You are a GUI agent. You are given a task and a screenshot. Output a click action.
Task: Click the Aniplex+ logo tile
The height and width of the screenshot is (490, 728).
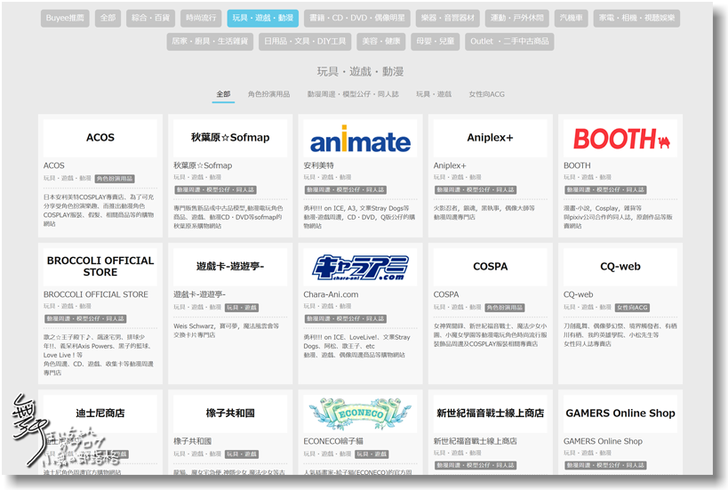[x=490, y=138]
